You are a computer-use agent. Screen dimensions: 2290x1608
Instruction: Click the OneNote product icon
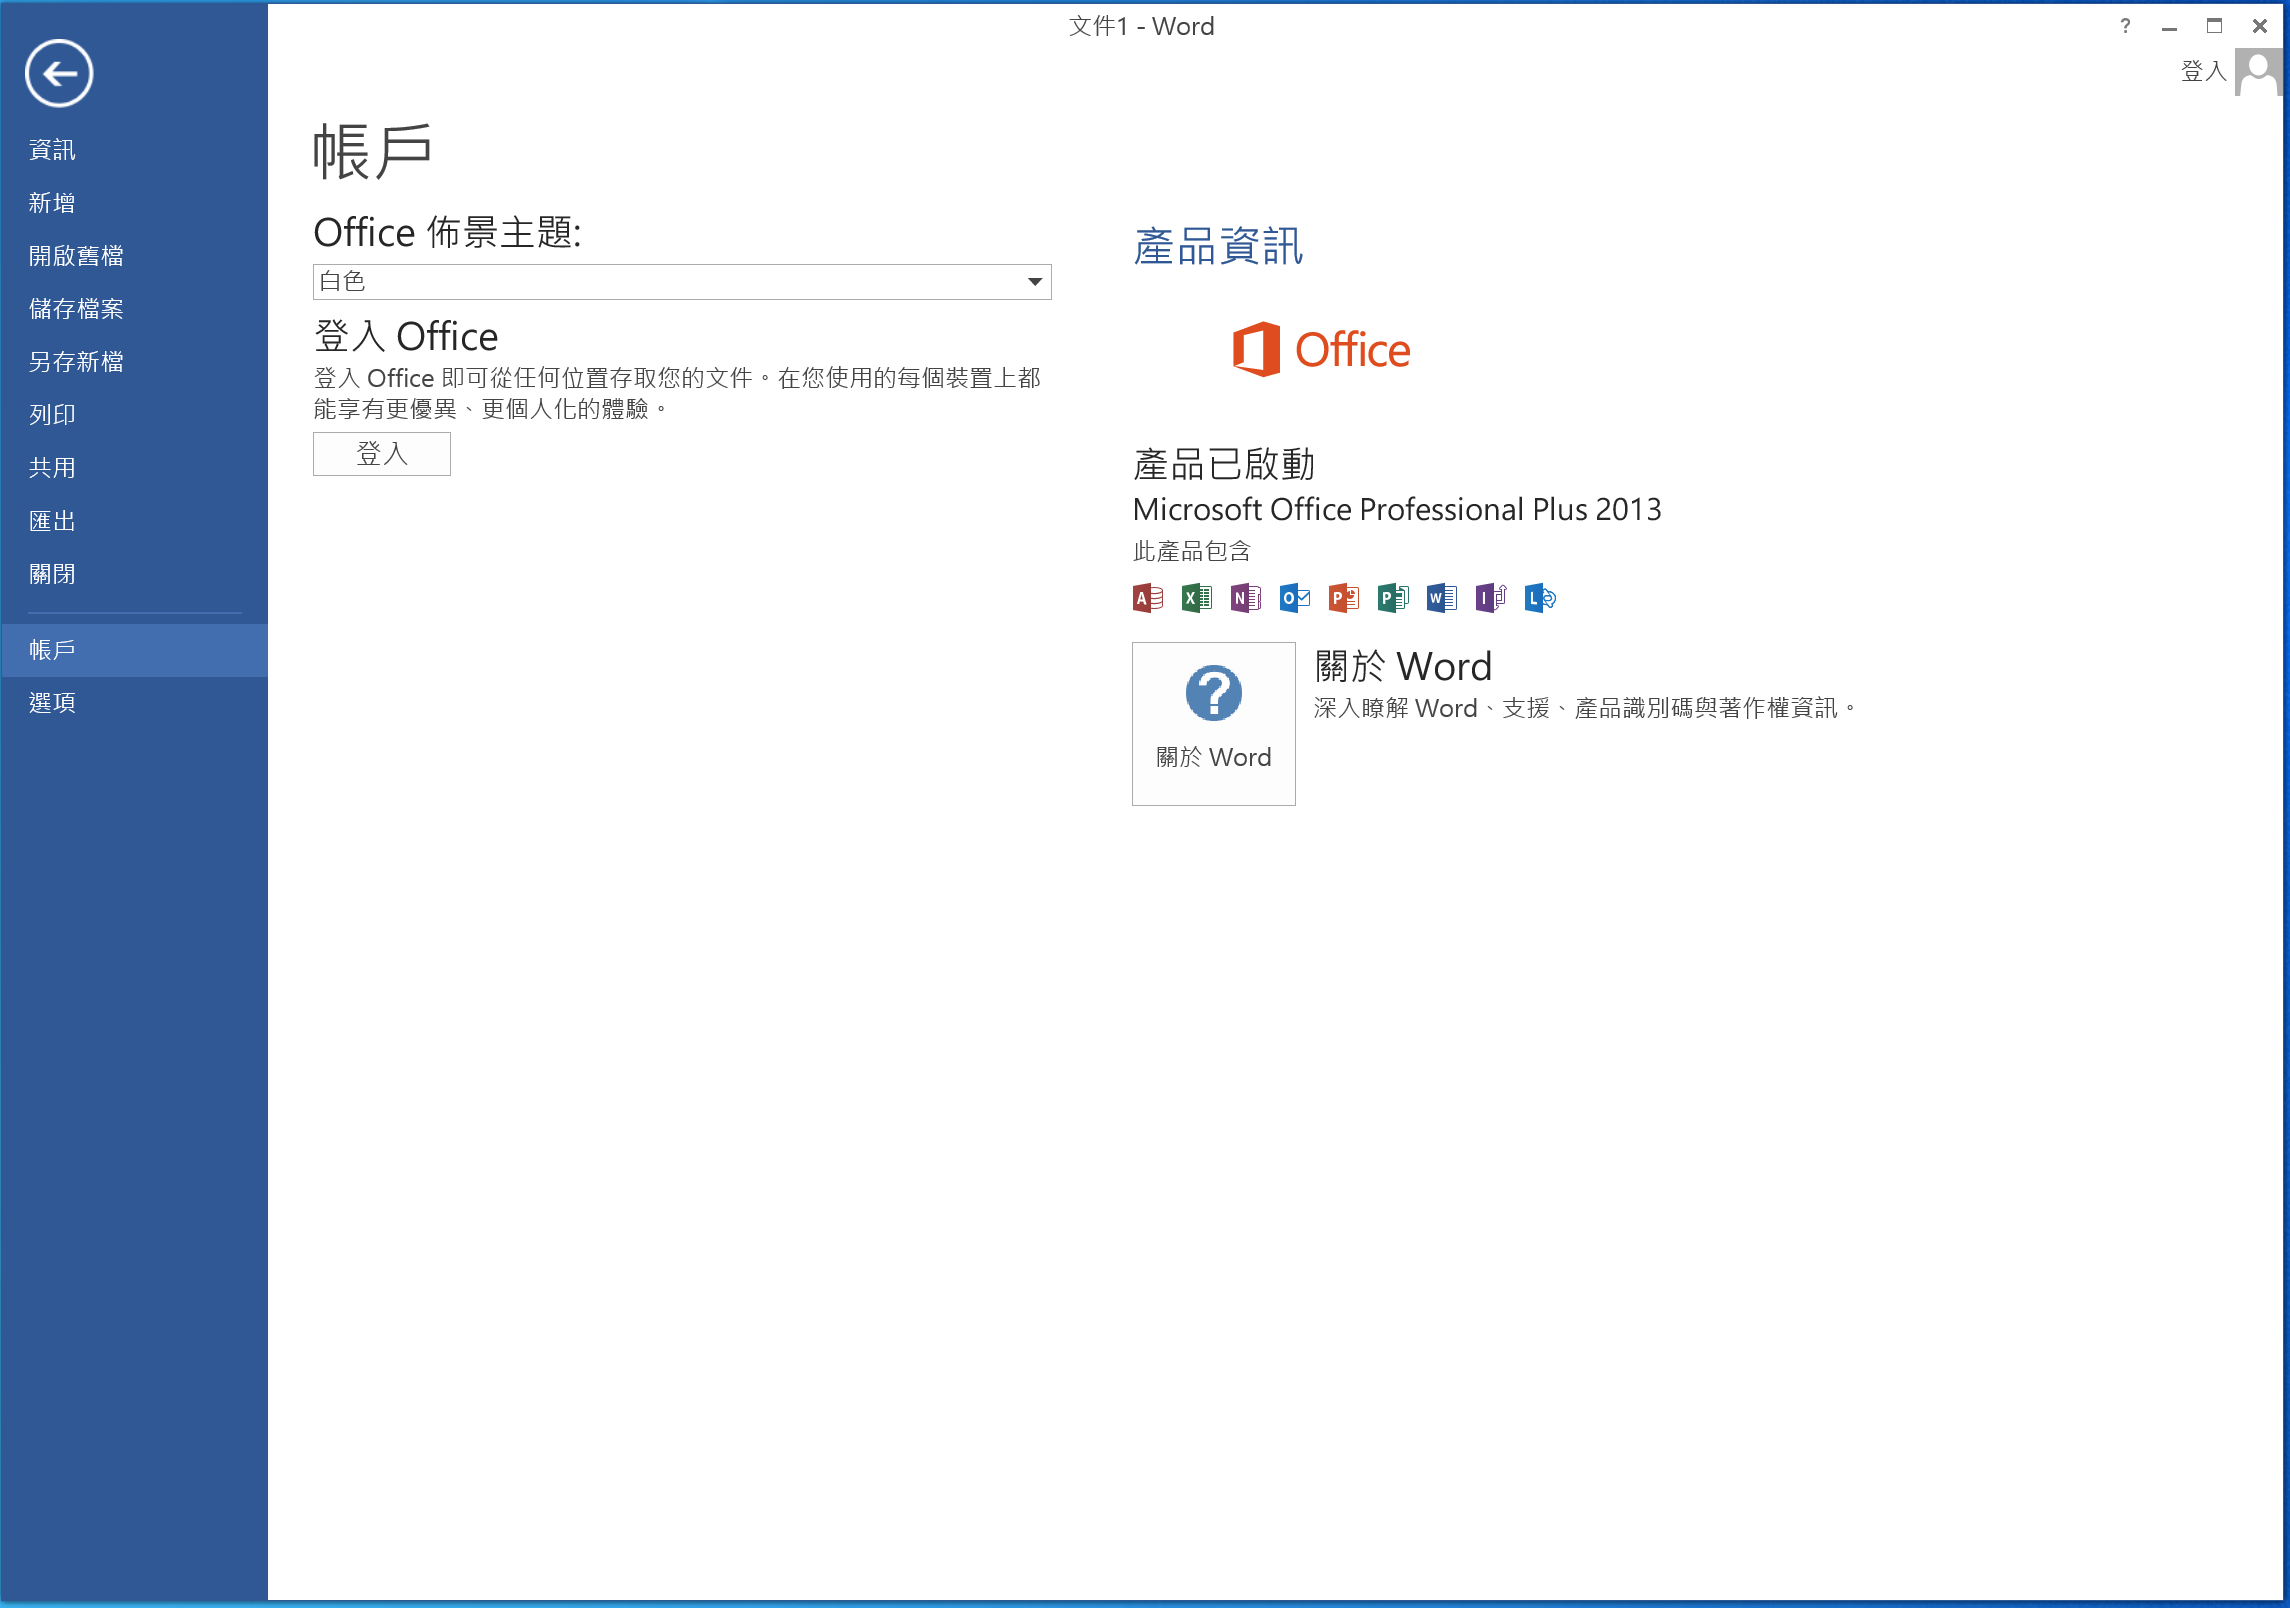1245,598
